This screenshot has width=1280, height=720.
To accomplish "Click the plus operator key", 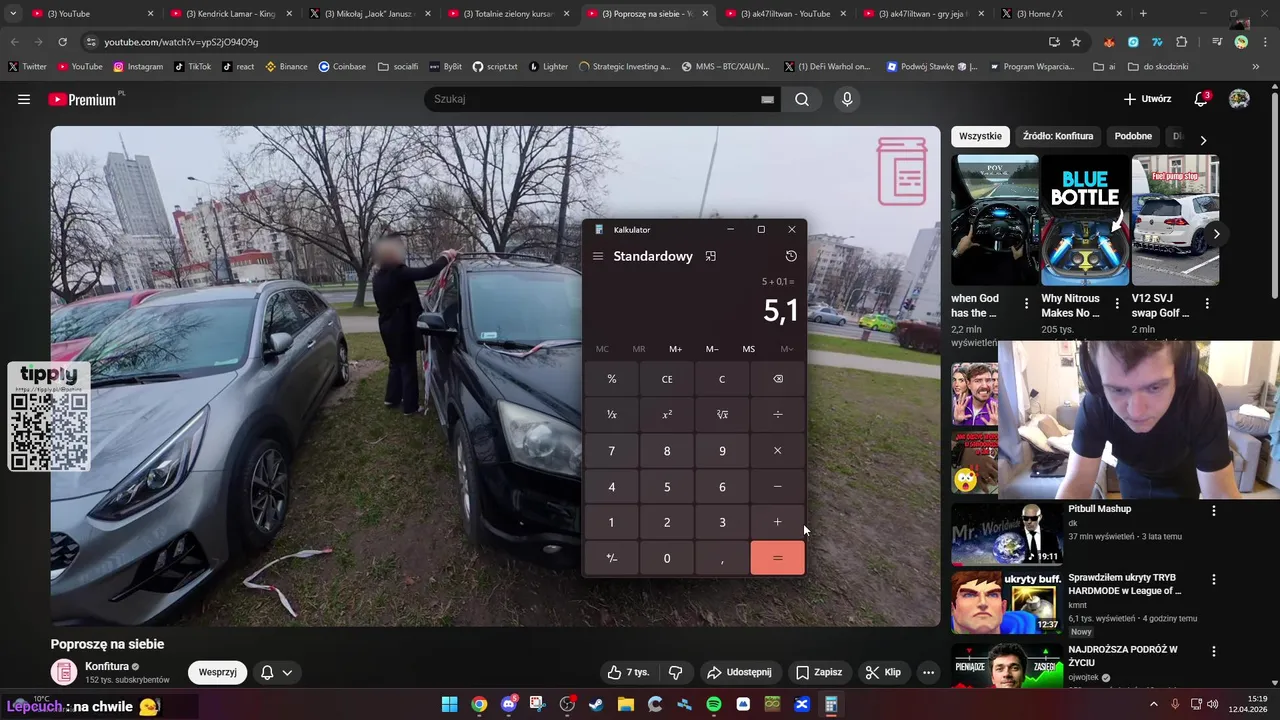I will (x=778, y=522).
